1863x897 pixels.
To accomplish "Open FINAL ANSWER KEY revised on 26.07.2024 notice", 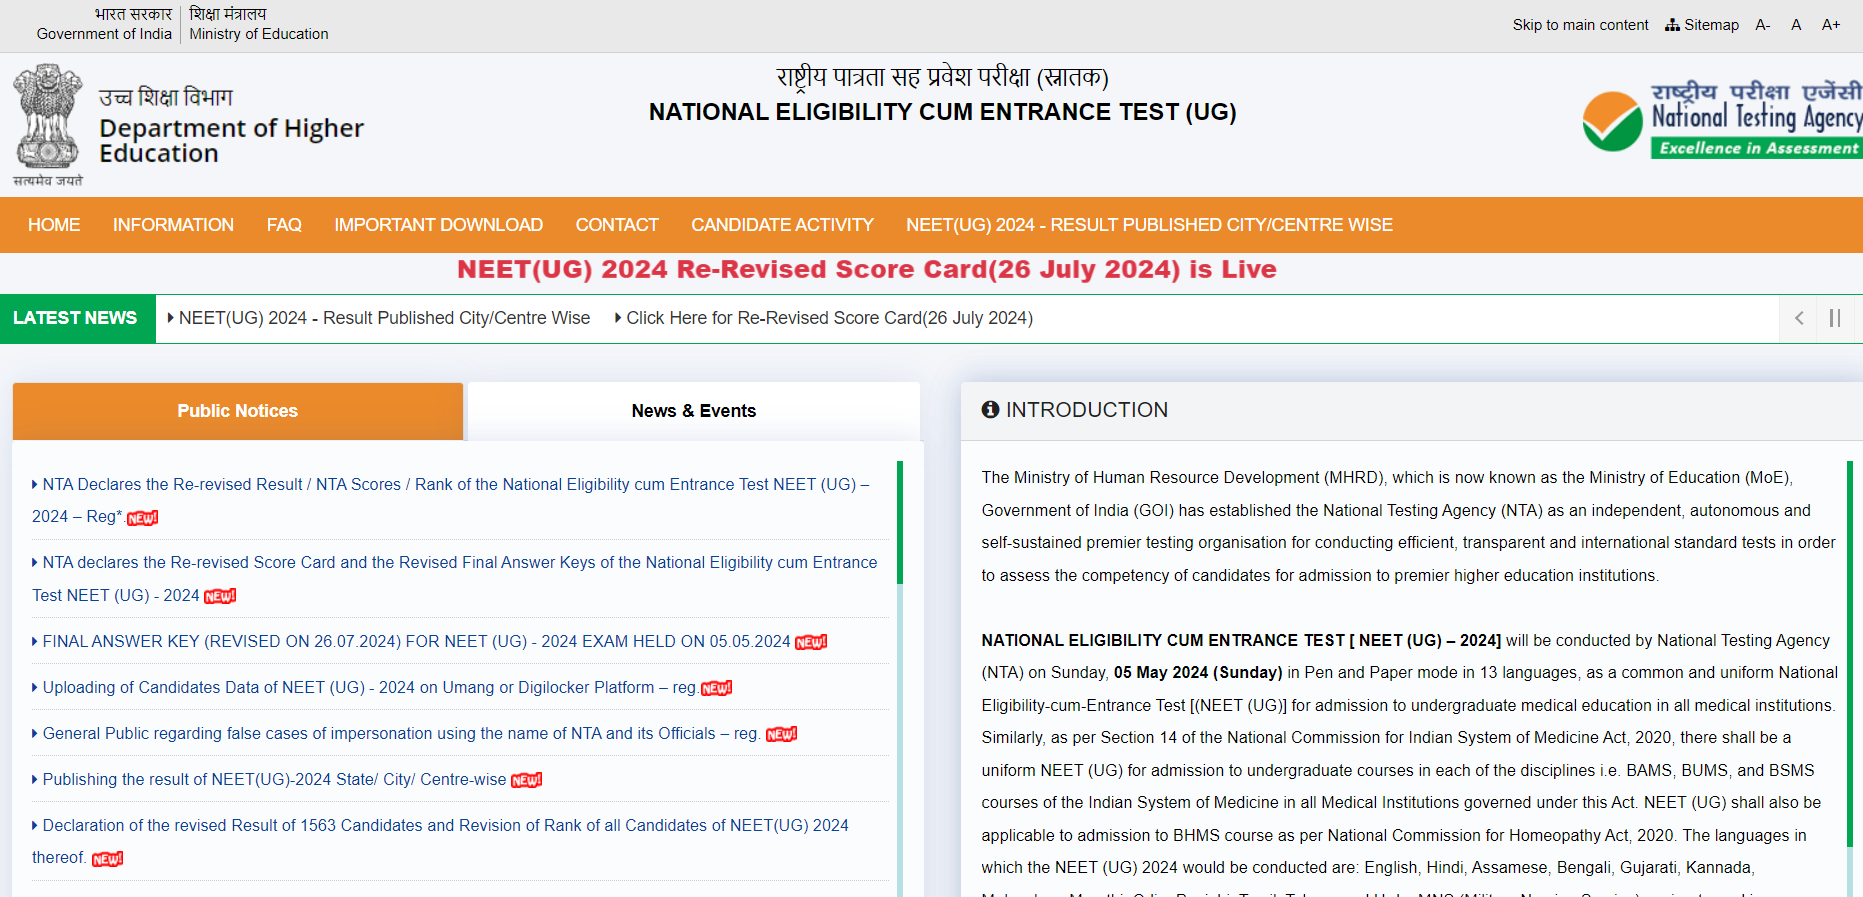I will point(416,641).
